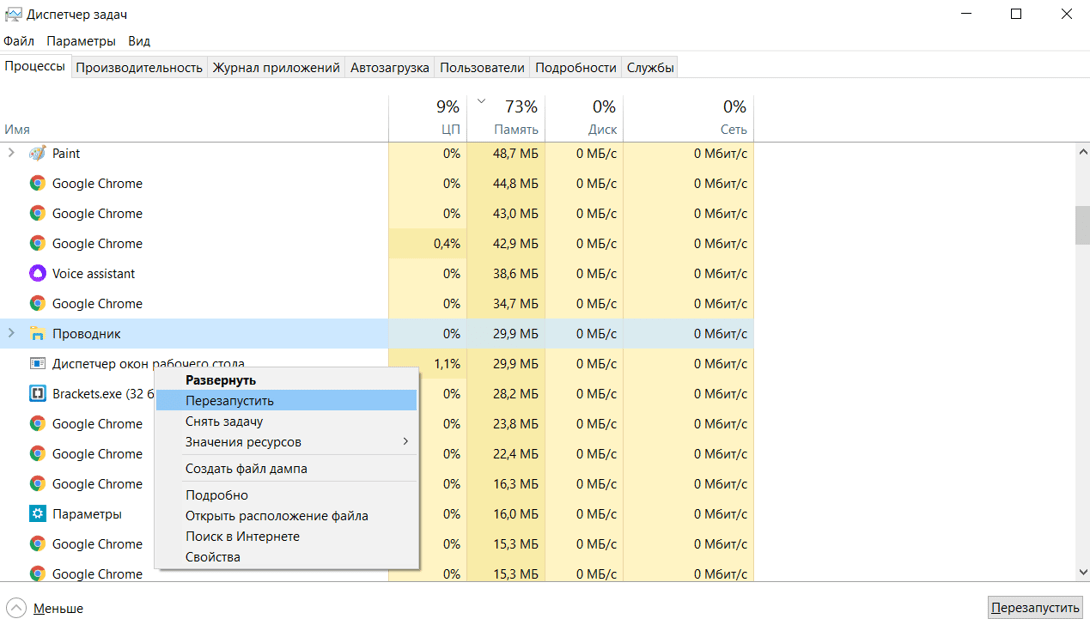Click the Проводник folder icon in the list
Screen dimensions: 1090x631
tap(37, 333)
